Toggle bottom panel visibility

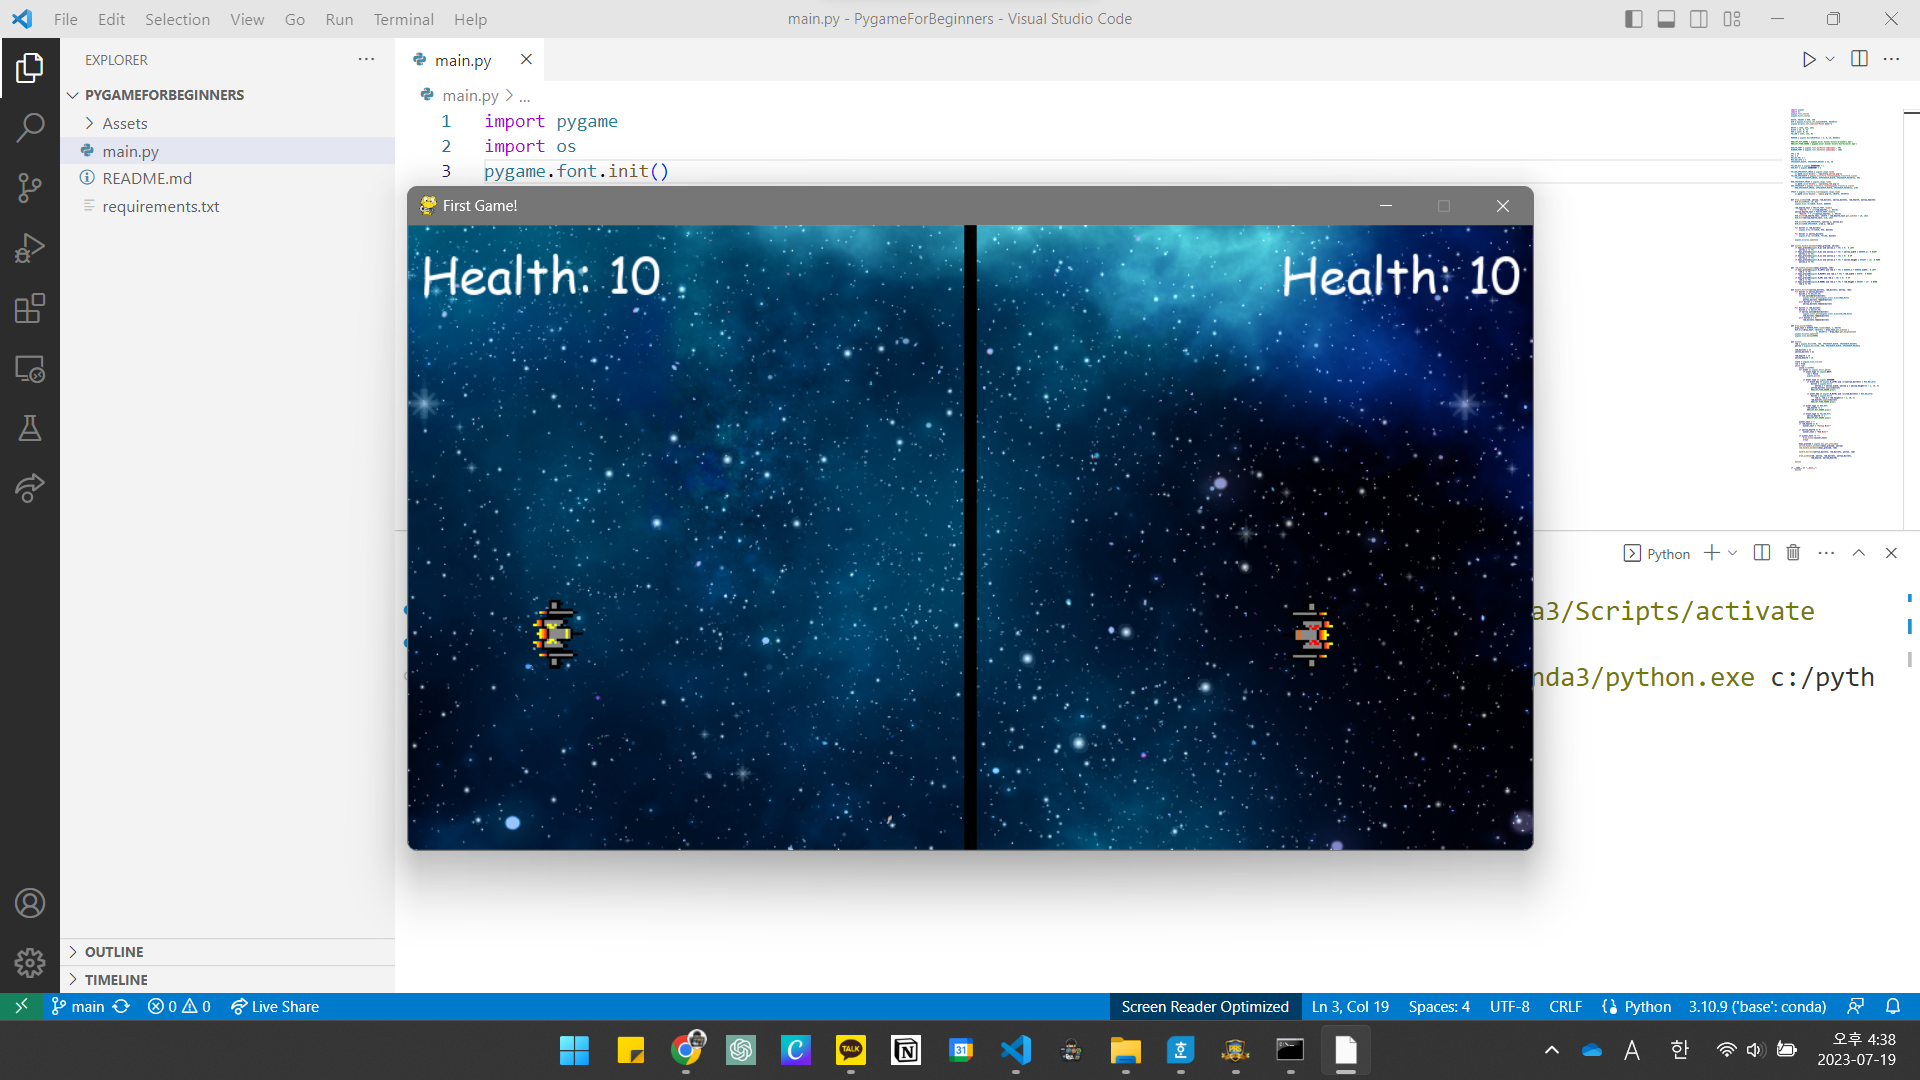(1666, 19)
